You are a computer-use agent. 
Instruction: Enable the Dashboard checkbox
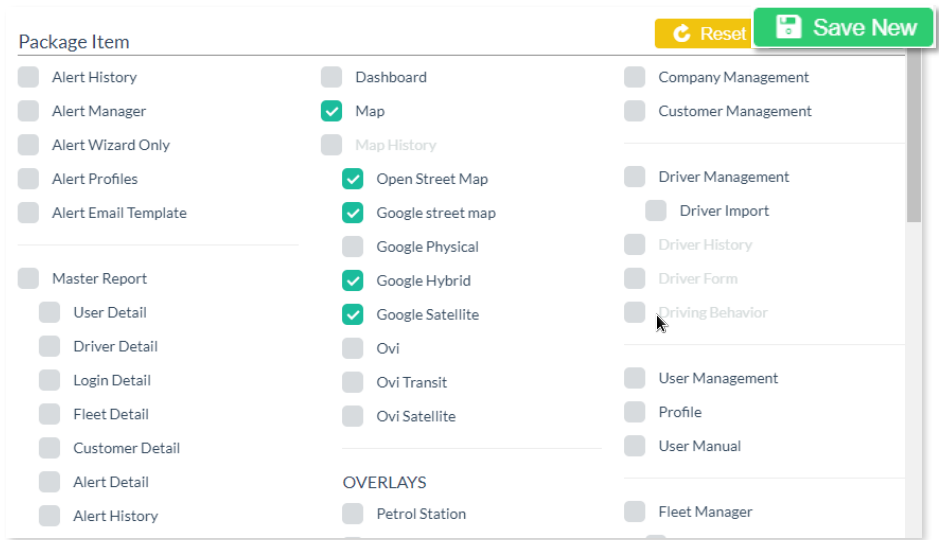[332, 77]
